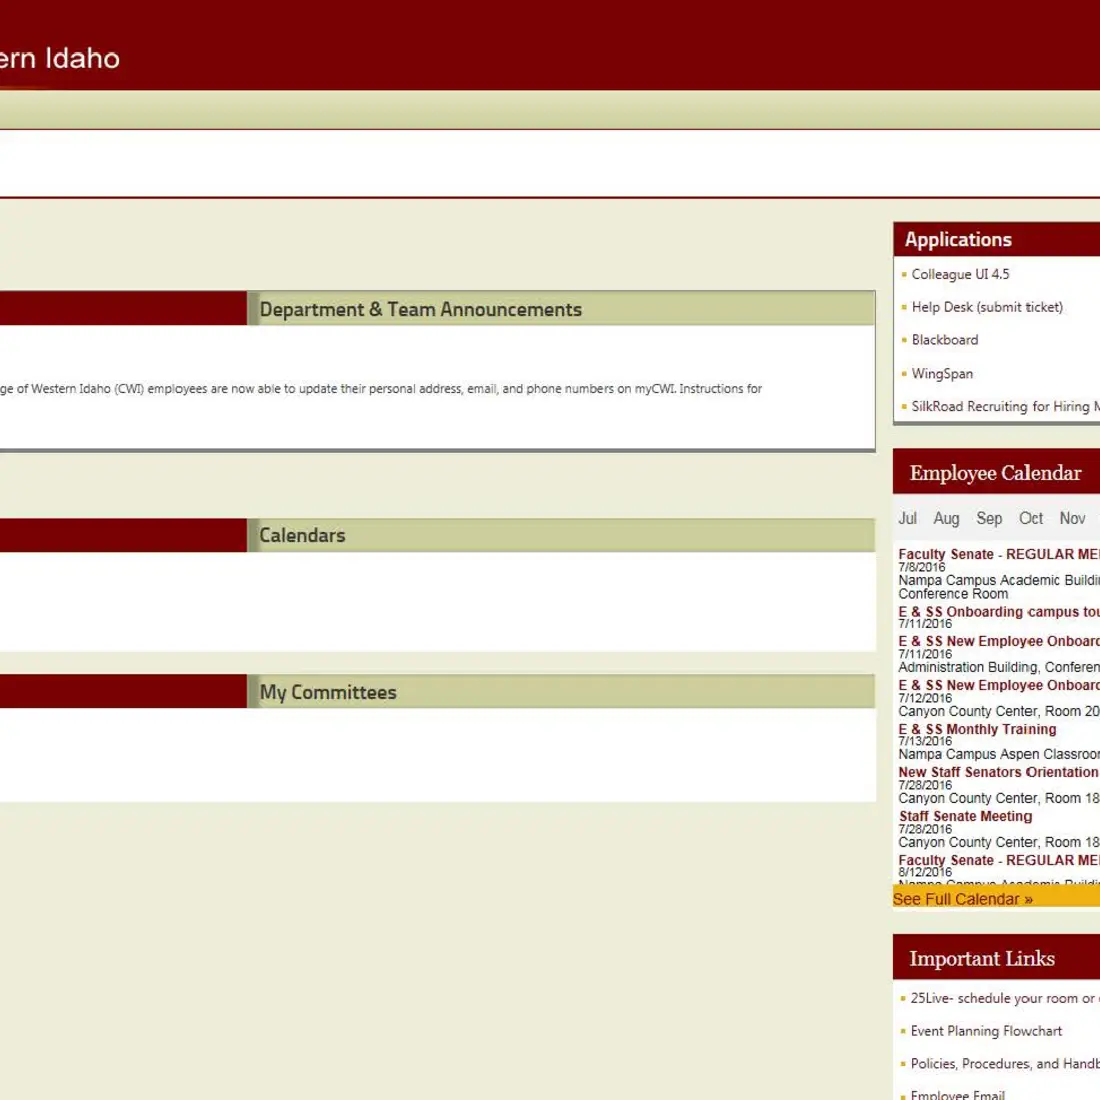Select the Jul month tab
This screenshot has width=1100, height=1100.
pos(907,518)
